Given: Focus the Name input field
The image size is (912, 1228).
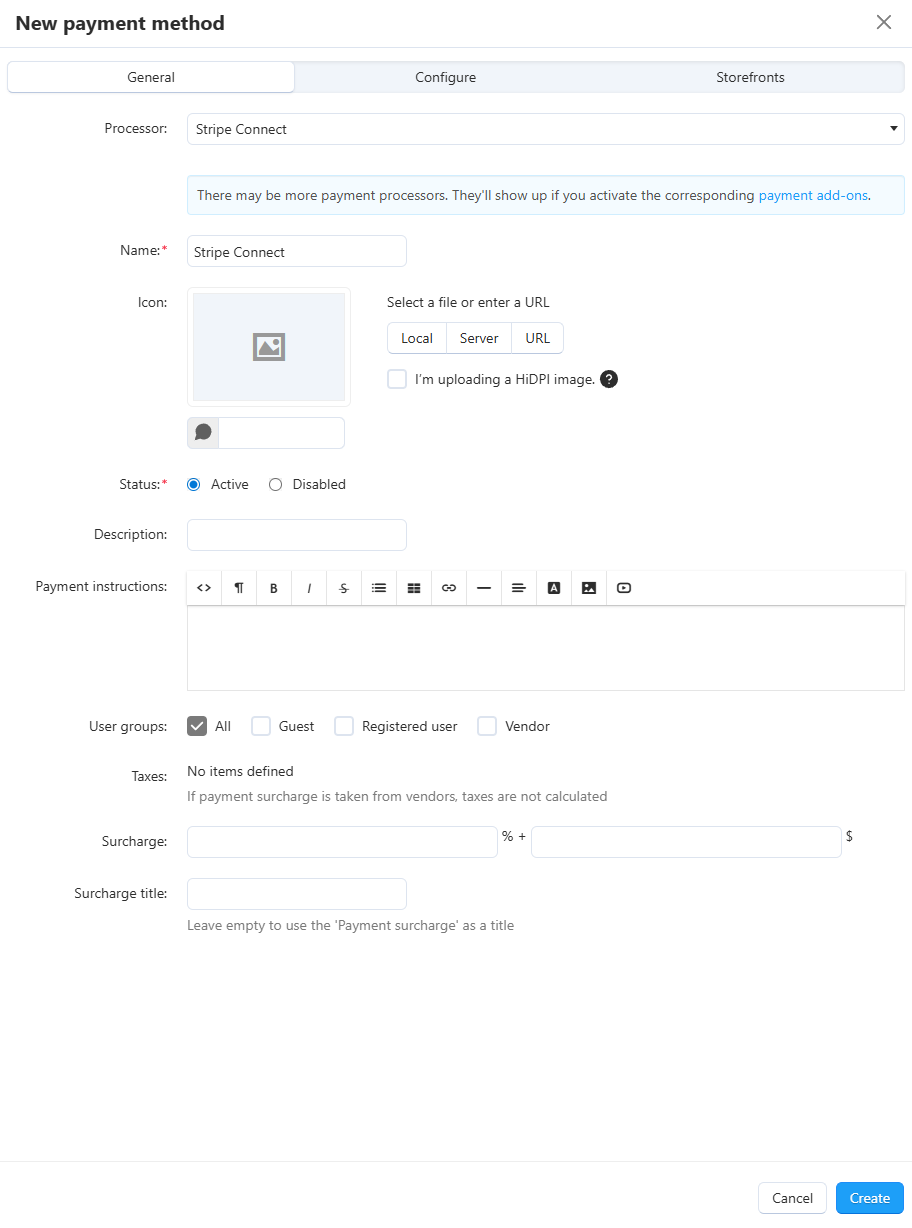Looking at the screenshot, I should coord(297,251).
